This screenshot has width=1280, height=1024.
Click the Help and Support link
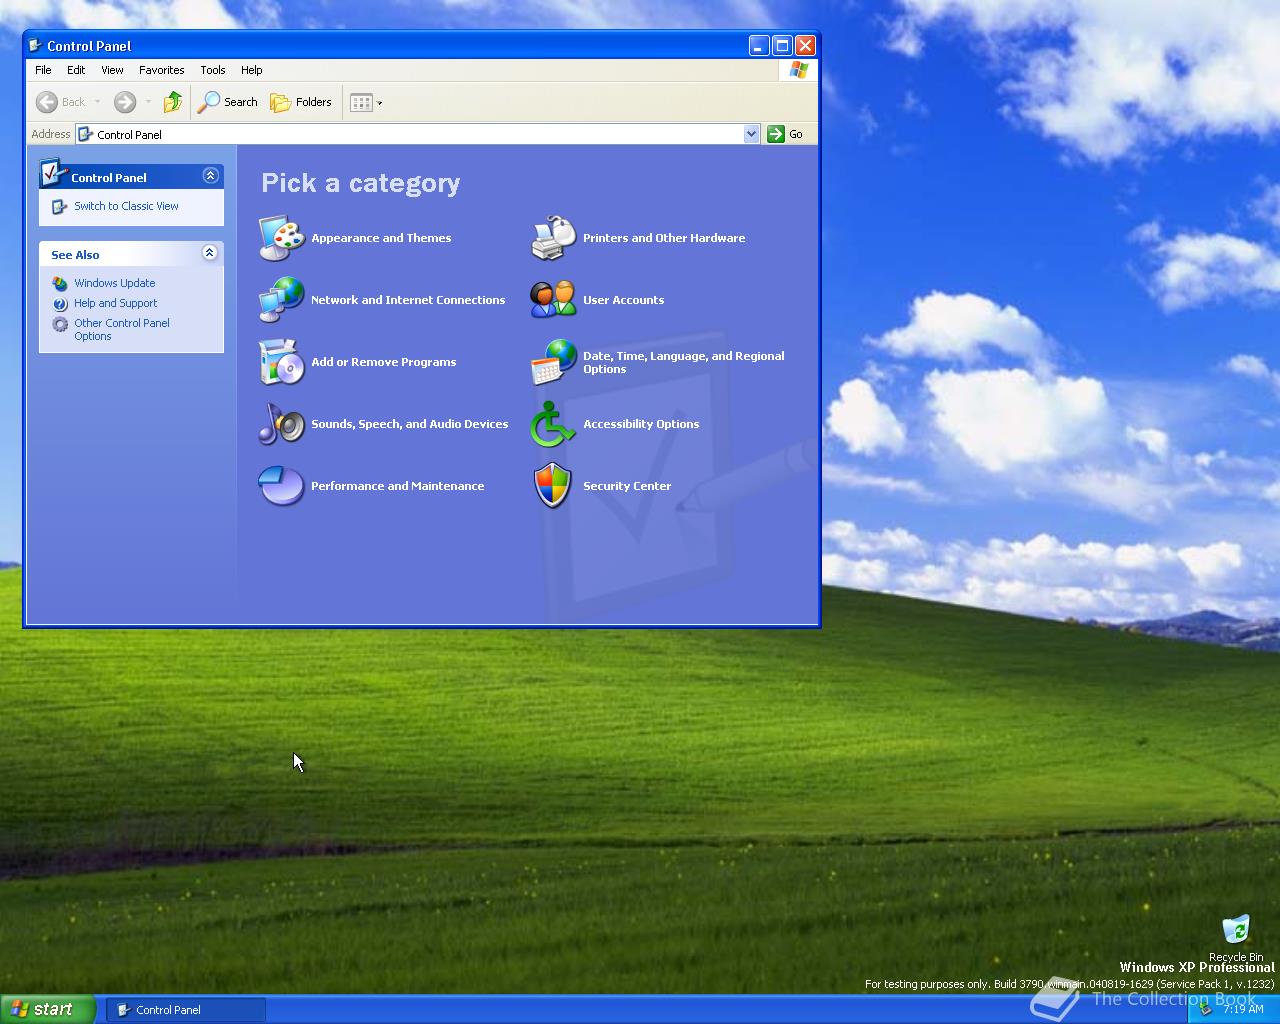(116, 303)
